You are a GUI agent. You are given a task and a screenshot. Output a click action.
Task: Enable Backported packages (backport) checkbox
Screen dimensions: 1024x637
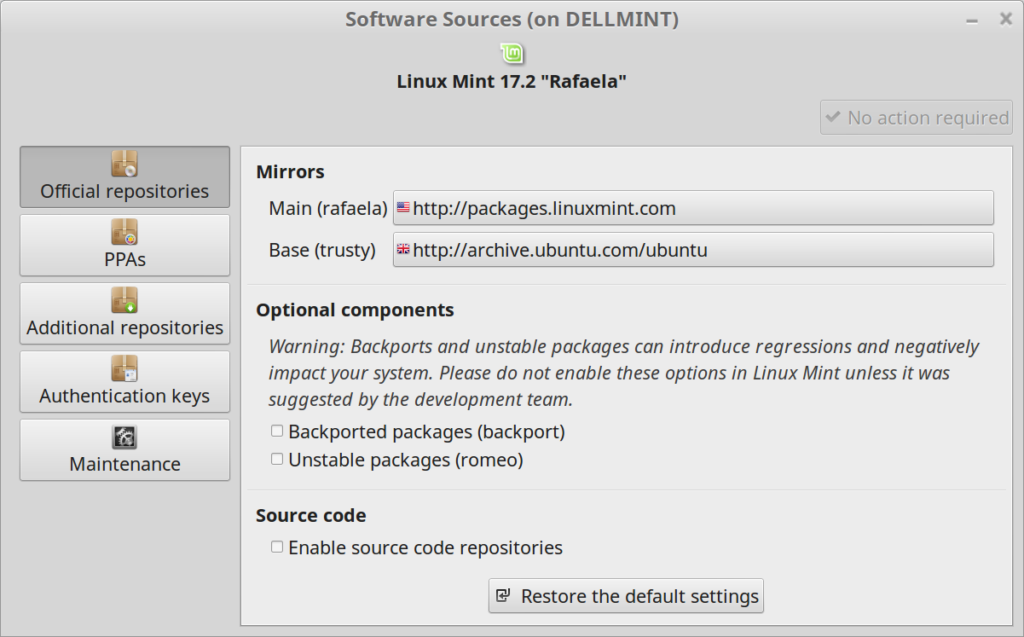pos(277,432)
